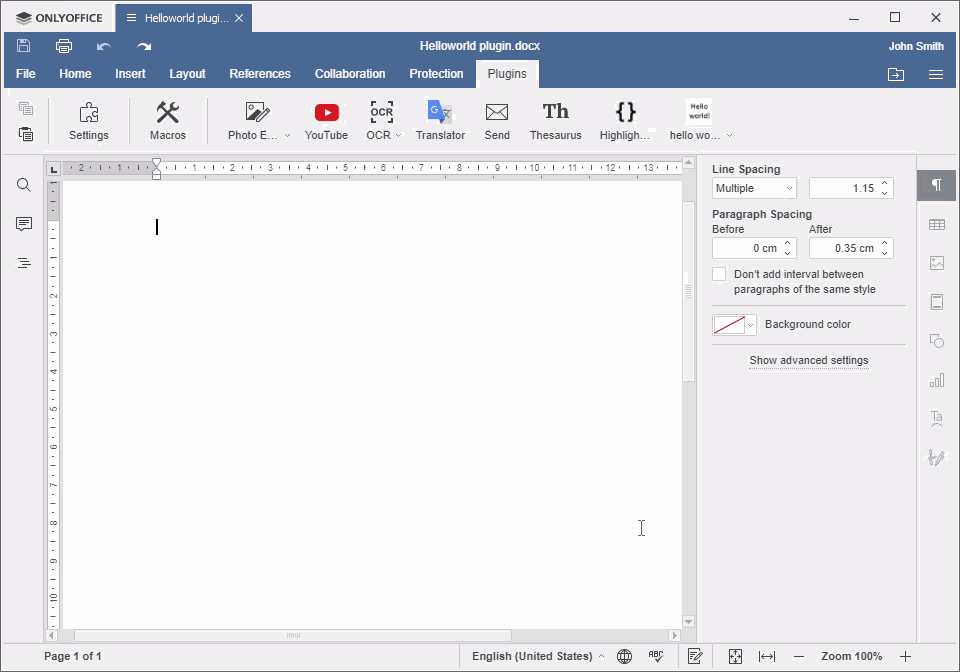Toggle Track Changes in status bar
The width and height of the screenshot is (960, 672).
point(695,656)
